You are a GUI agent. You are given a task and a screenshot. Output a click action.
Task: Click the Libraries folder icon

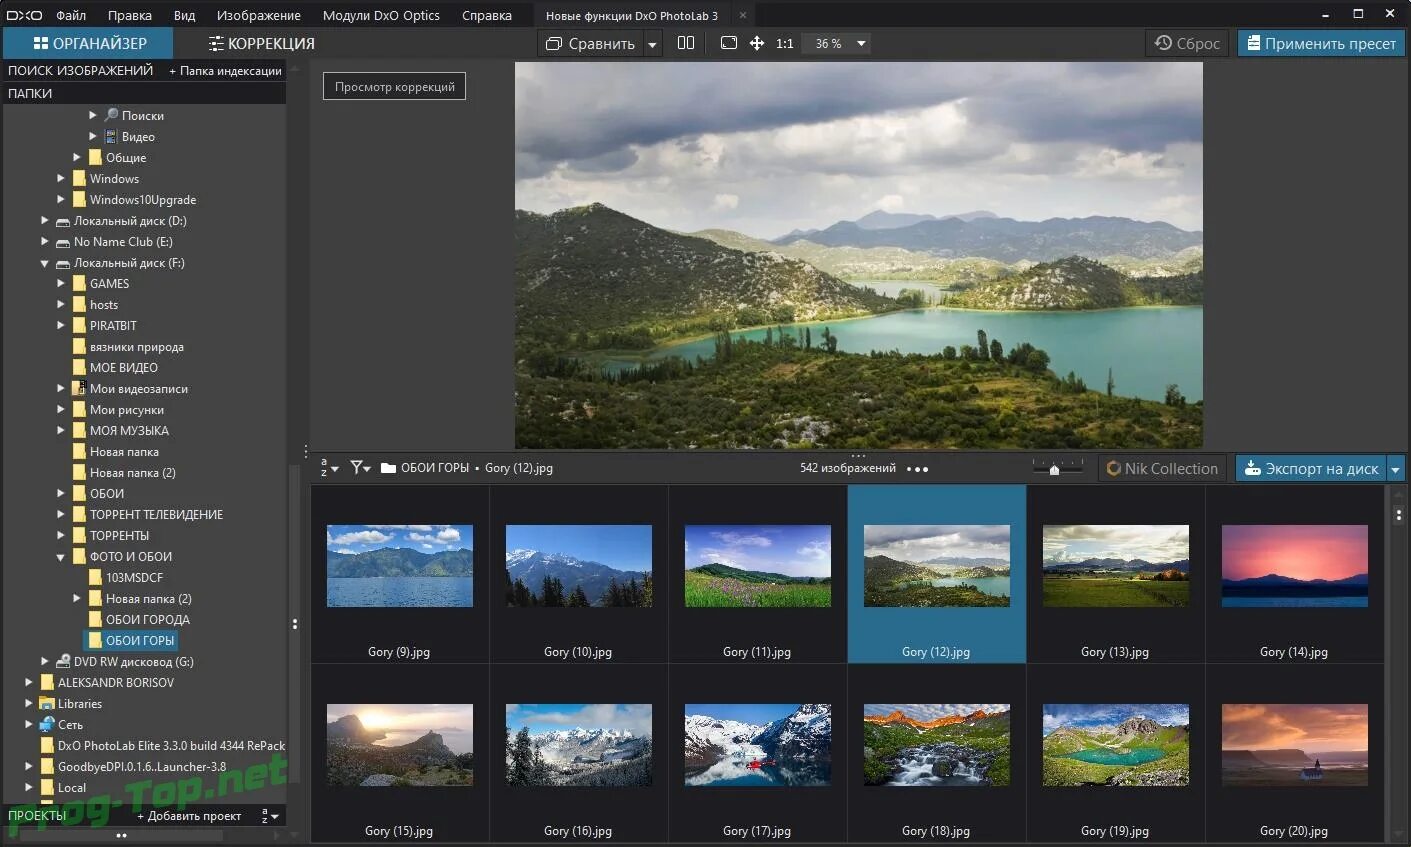point(47,703)
